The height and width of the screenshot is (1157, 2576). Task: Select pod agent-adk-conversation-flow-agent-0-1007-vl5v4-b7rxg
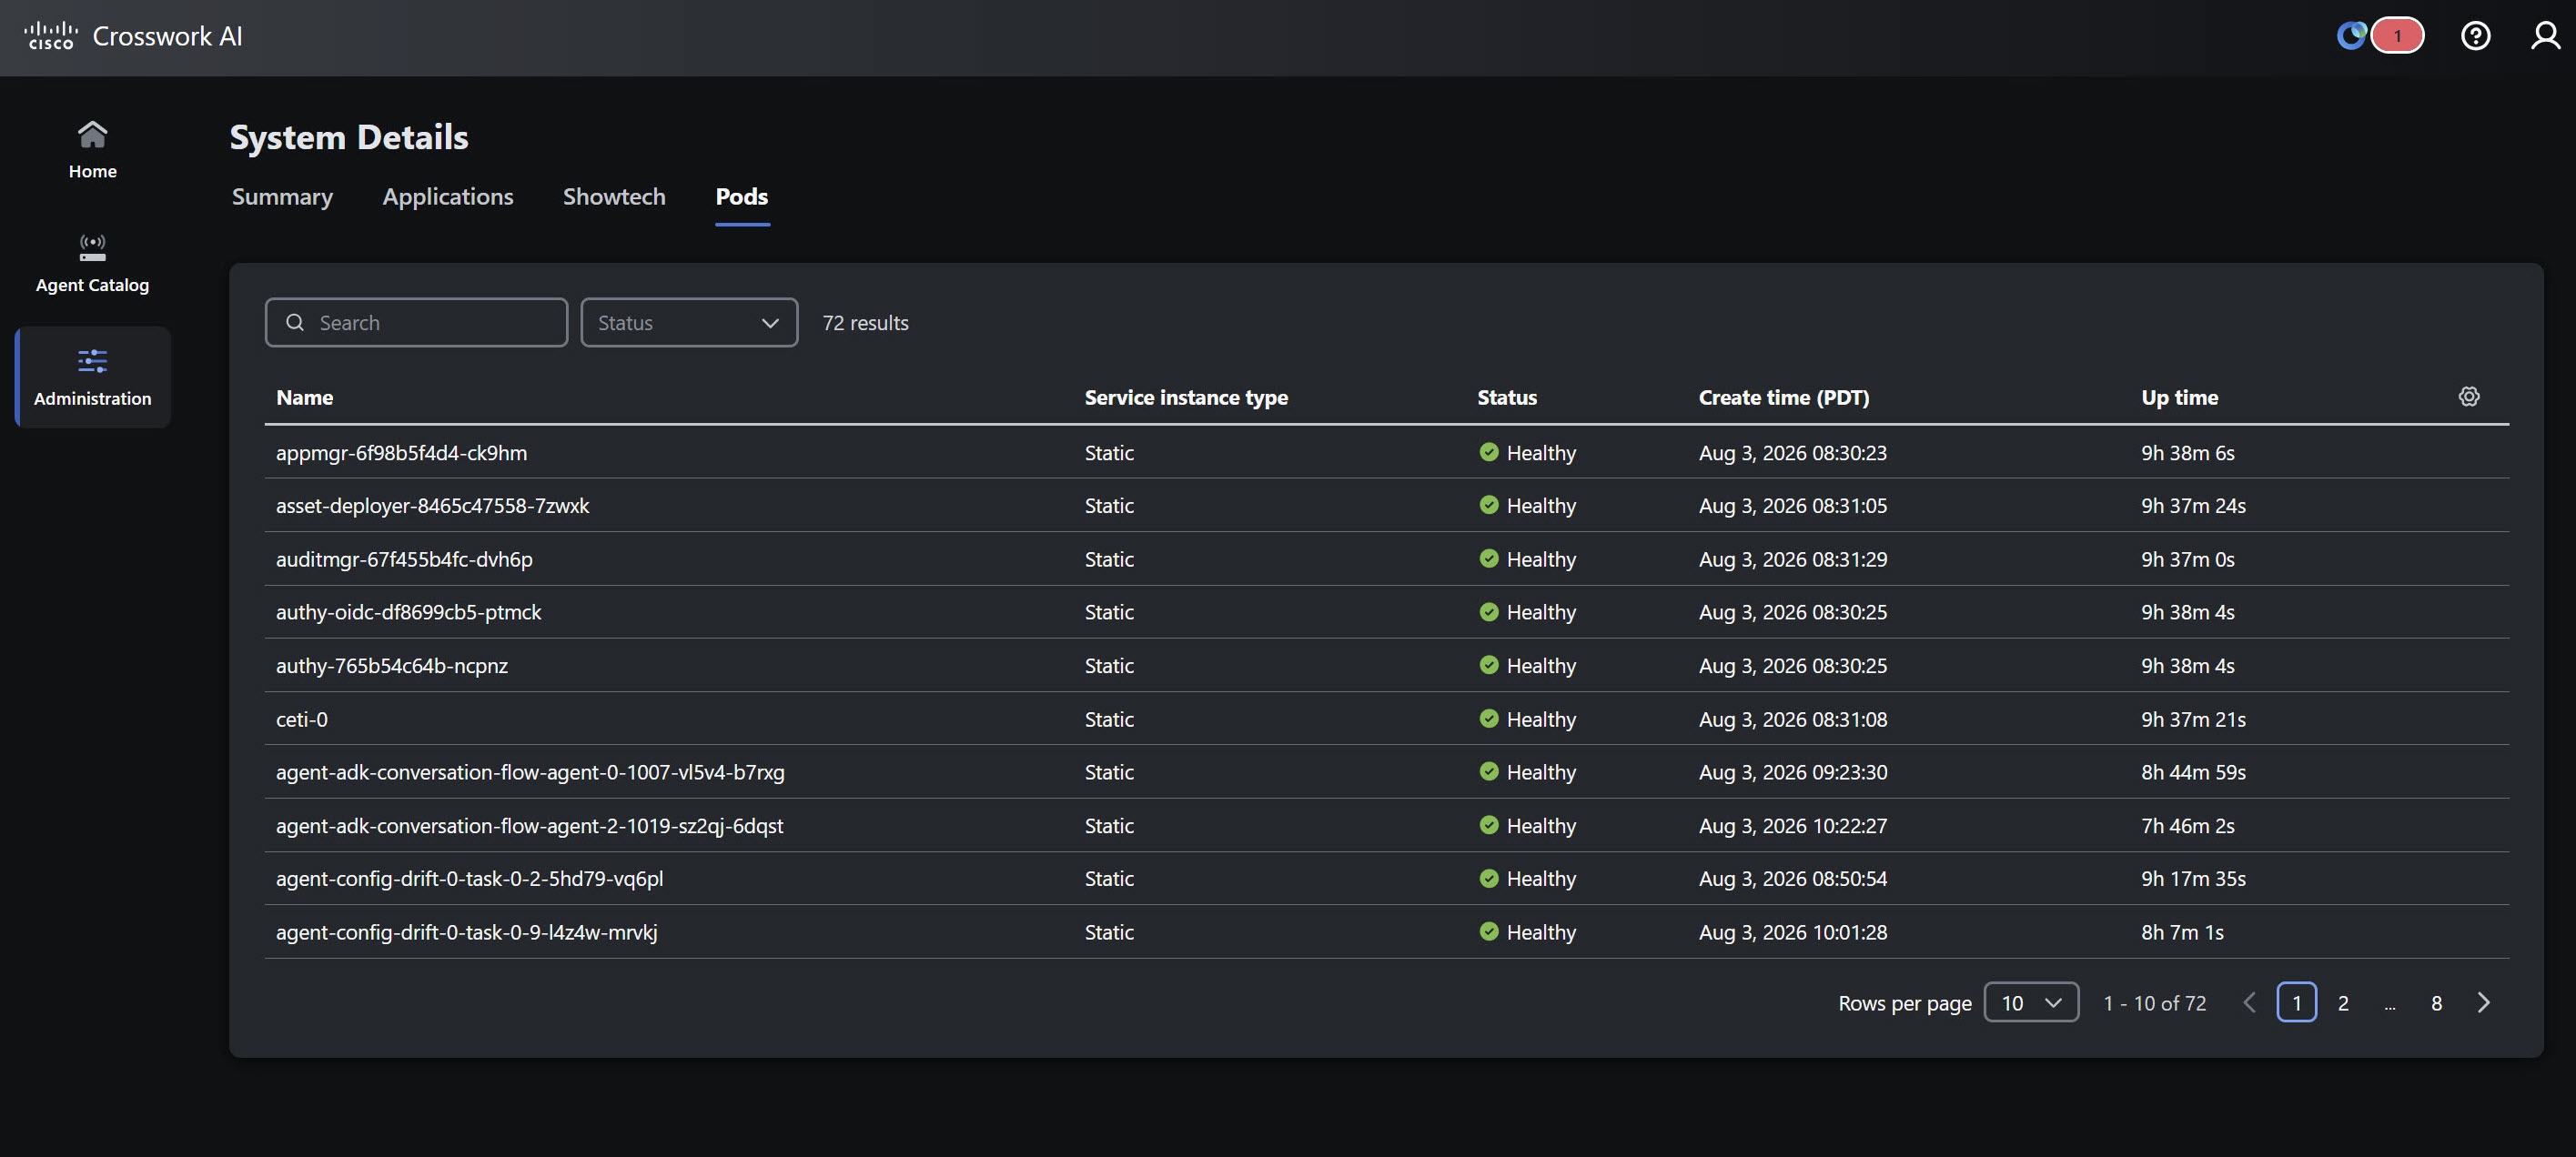[530, 772]
